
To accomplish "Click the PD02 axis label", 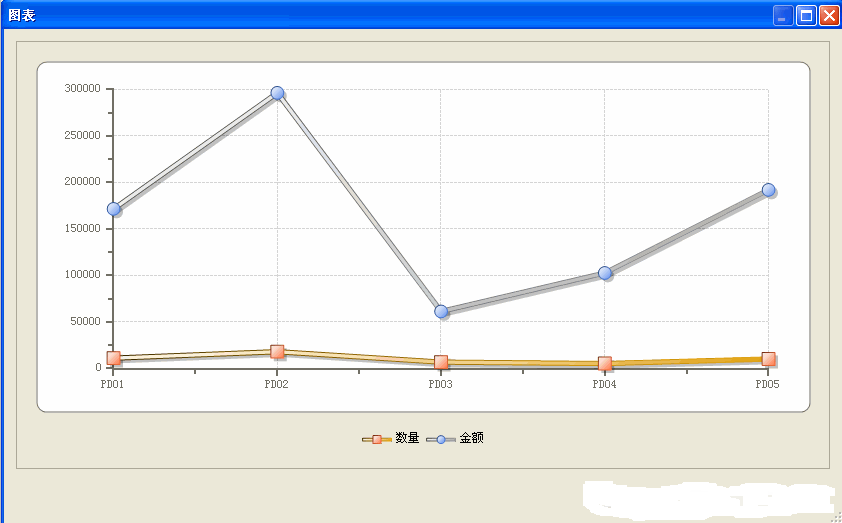I will [277, 384].
